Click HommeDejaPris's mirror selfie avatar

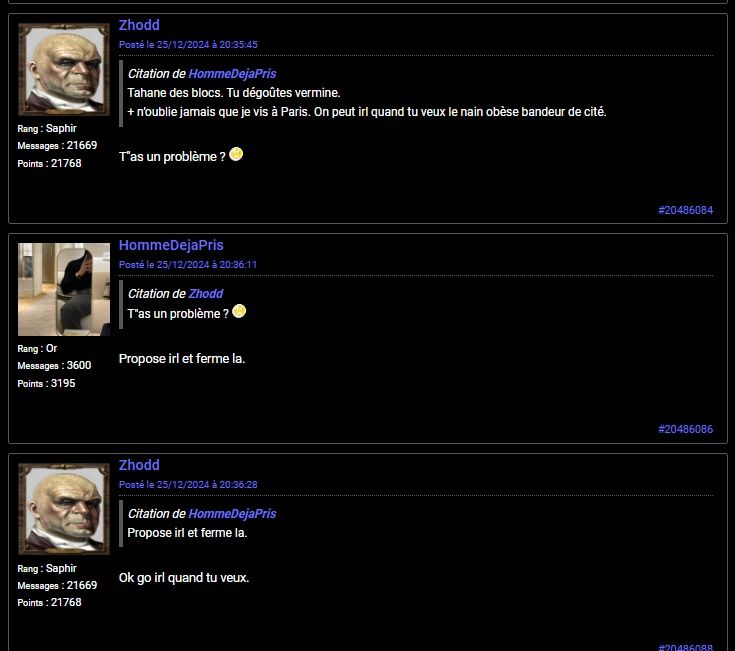[x=64, y=289]
